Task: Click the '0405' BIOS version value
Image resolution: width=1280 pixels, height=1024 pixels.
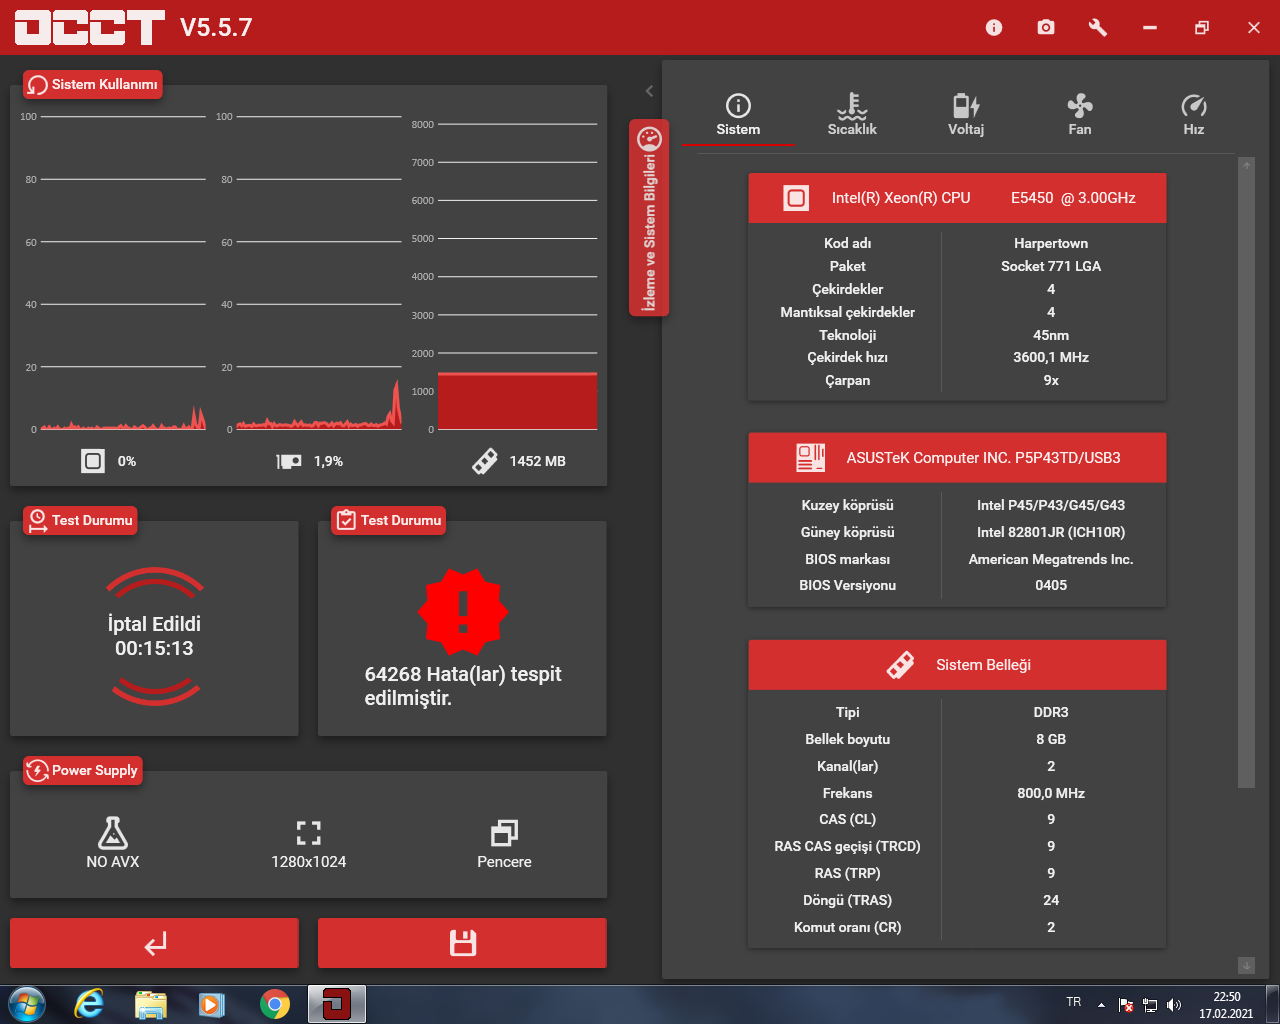Action: coord(1051,585)
